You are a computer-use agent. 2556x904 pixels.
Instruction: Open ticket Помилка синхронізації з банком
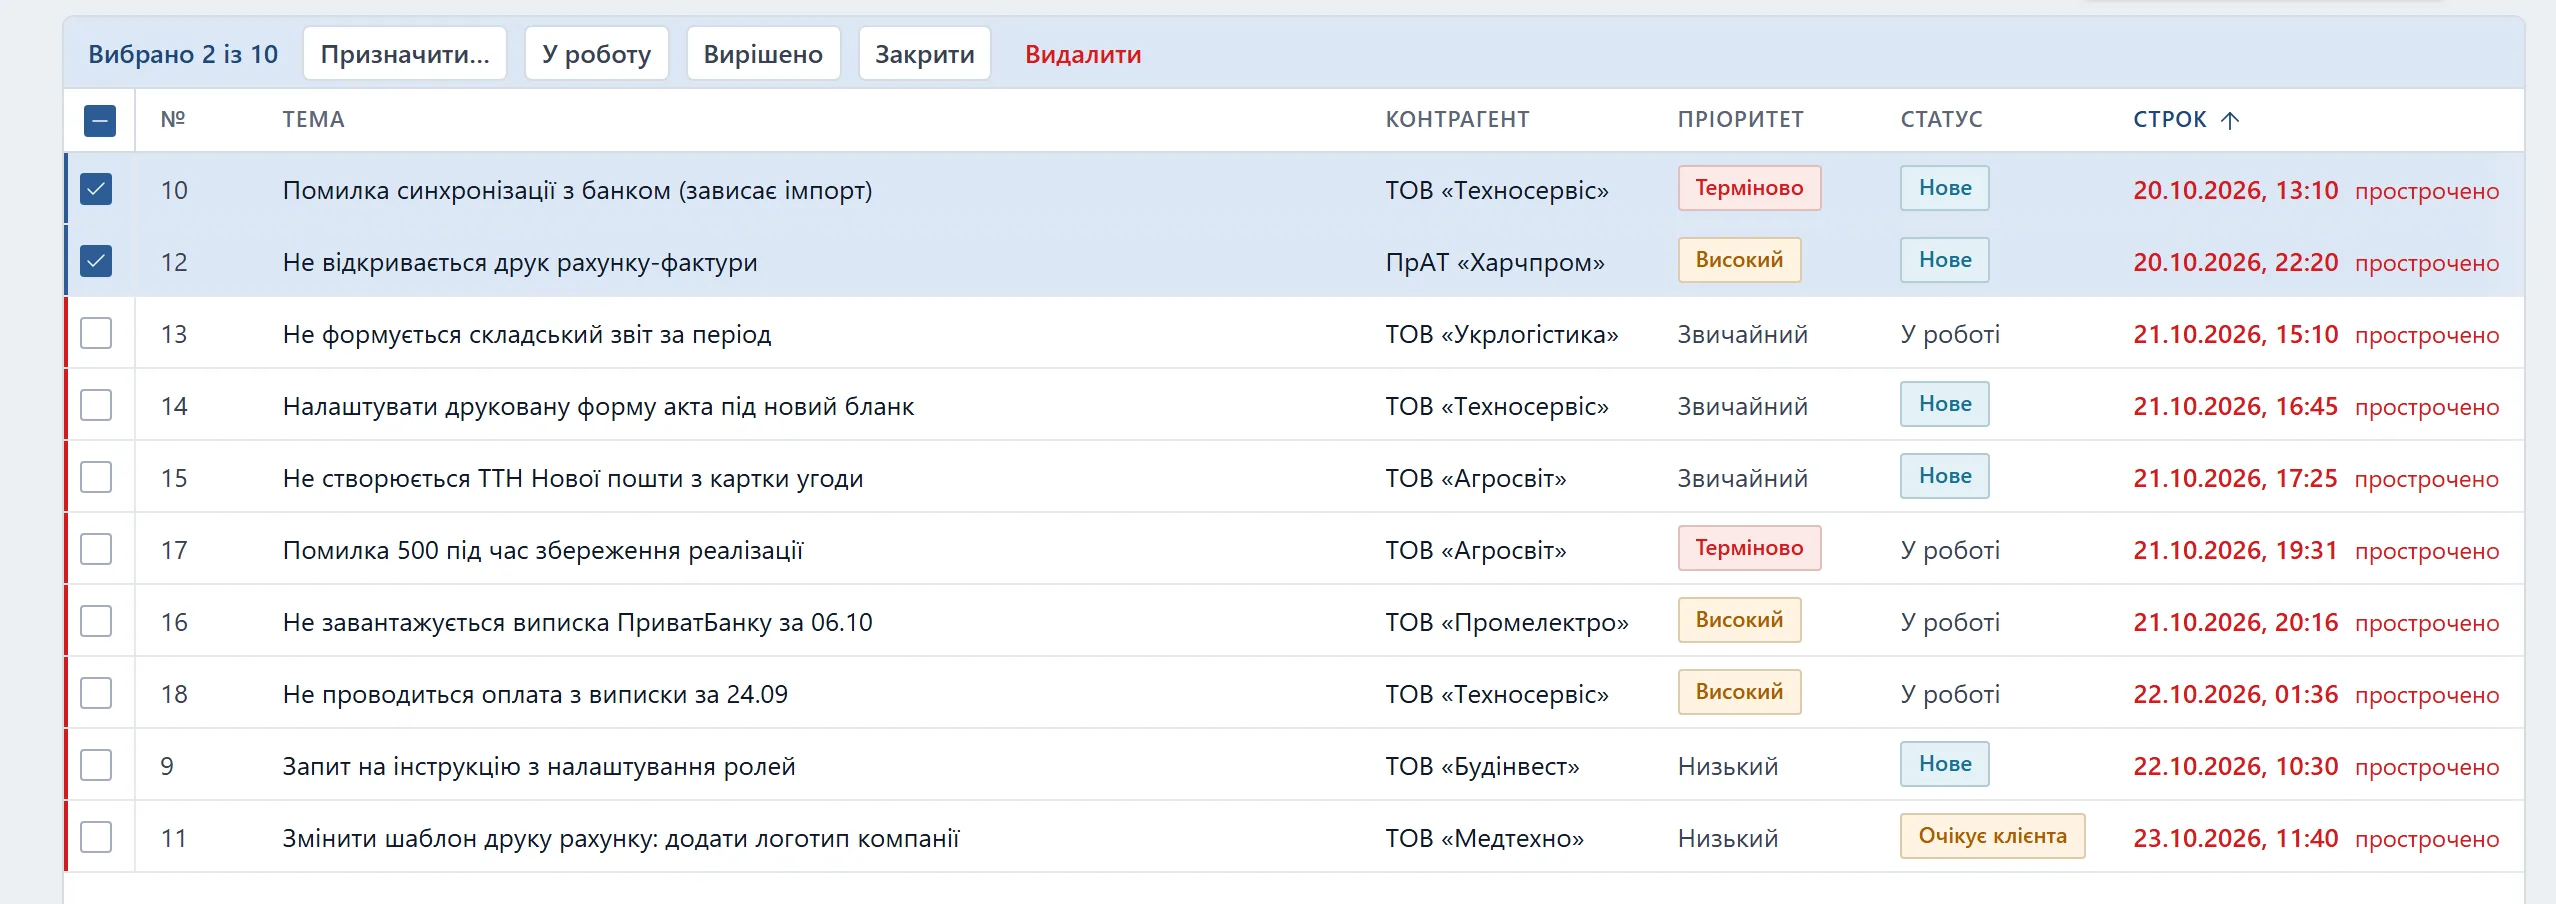point(577,190)
